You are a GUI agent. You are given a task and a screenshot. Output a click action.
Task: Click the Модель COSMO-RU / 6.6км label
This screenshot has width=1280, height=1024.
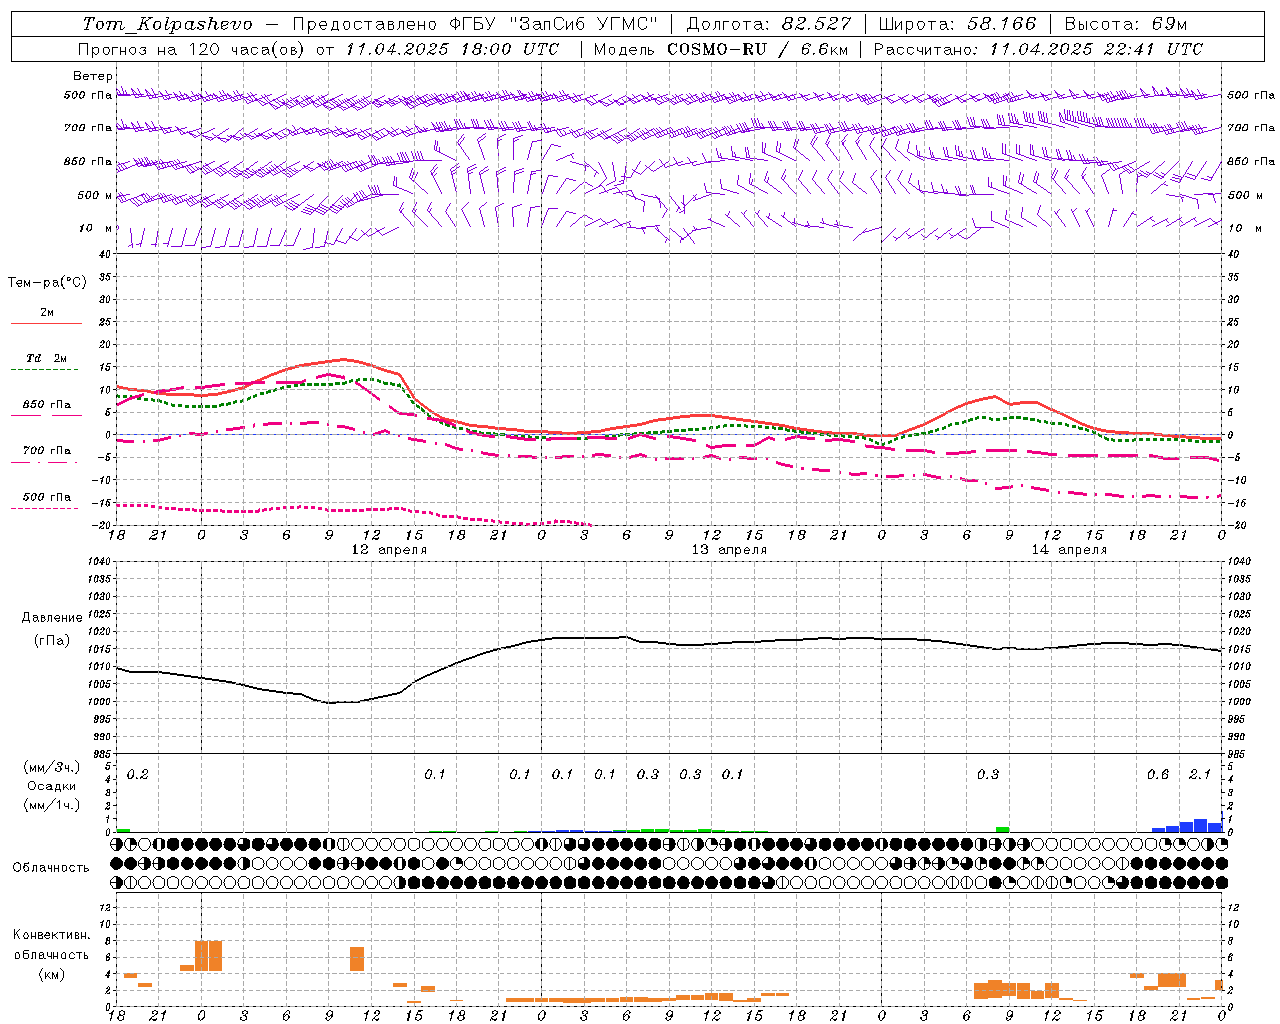click(x=721, y=49)
